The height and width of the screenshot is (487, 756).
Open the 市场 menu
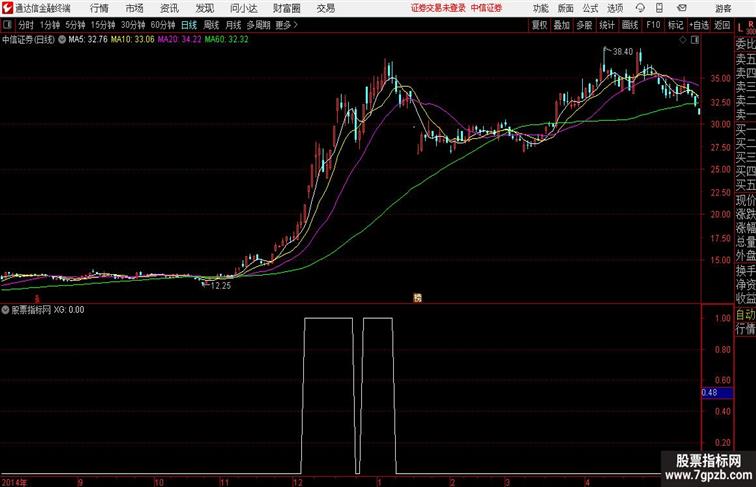[x=134, y=8]
